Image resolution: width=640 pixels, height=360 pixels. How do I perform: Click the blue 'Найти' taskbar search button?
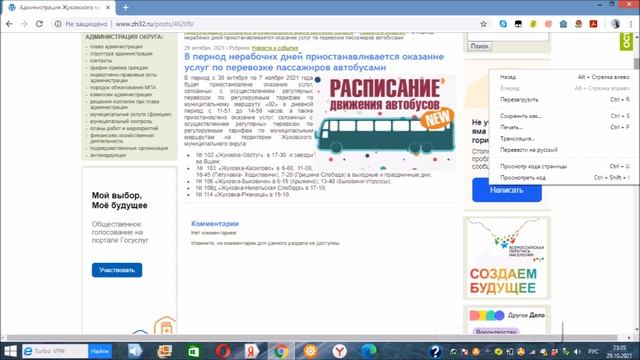click(100, 351)
